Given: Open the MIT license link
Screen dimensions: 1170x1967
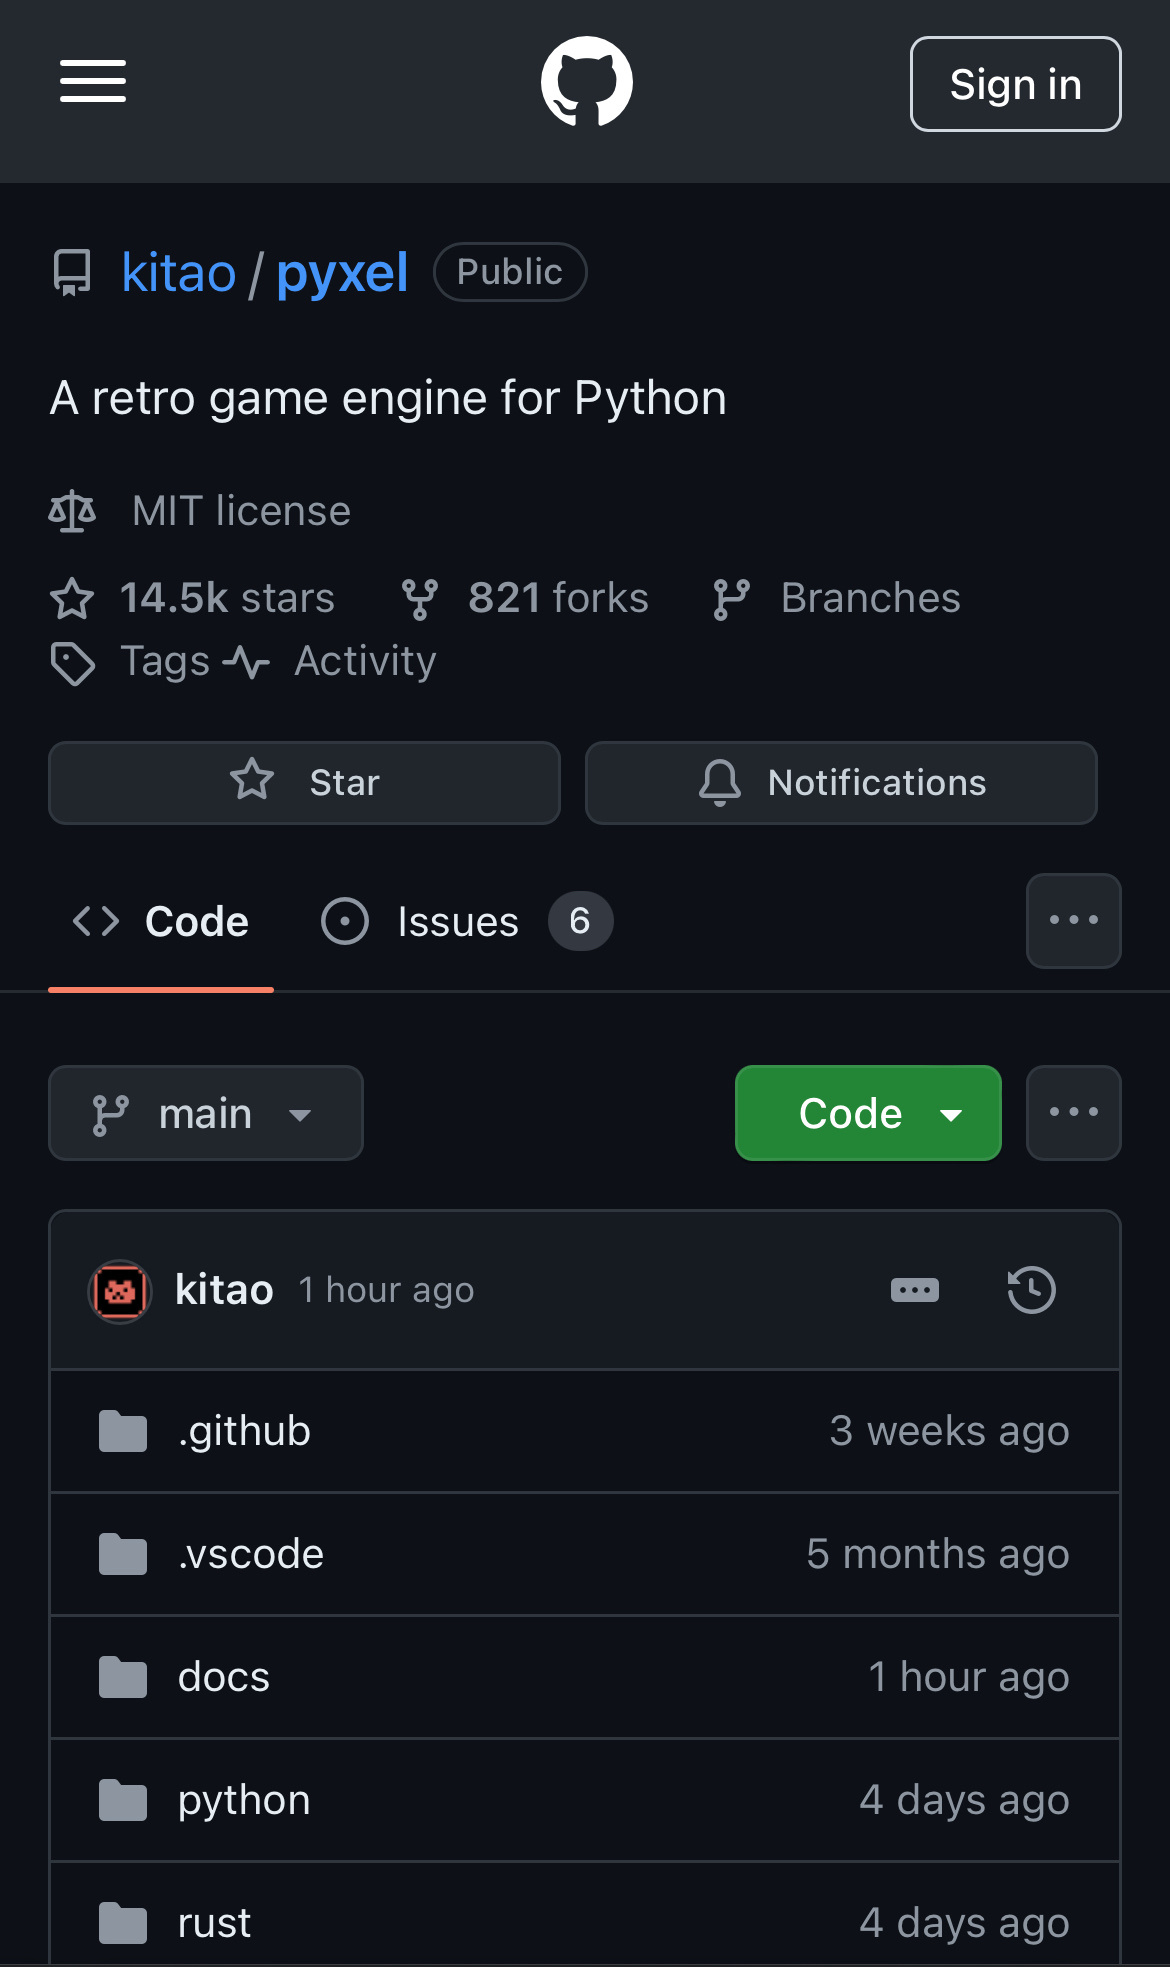Looking at the screenshot, I should [241, 511].
